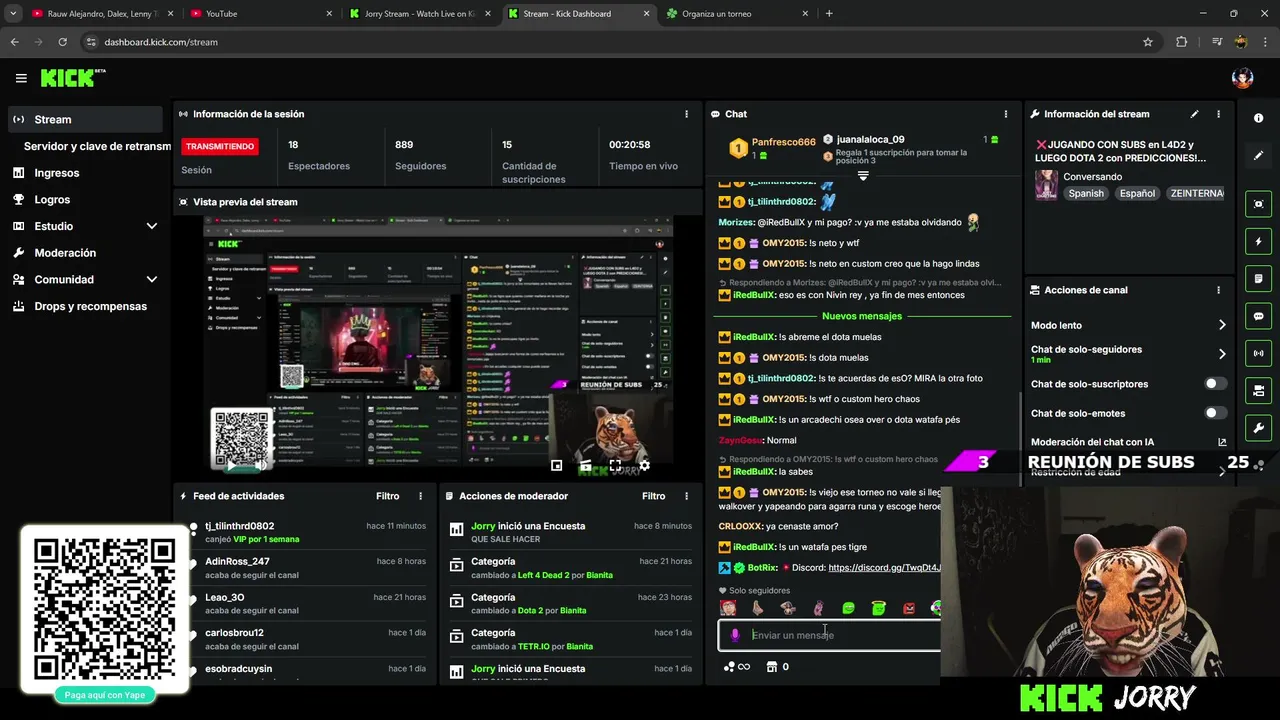This screenshot has height=720, width=1280.
Task: Open a new browser tab
Action: pyautogui.click(x=829, y=14)
